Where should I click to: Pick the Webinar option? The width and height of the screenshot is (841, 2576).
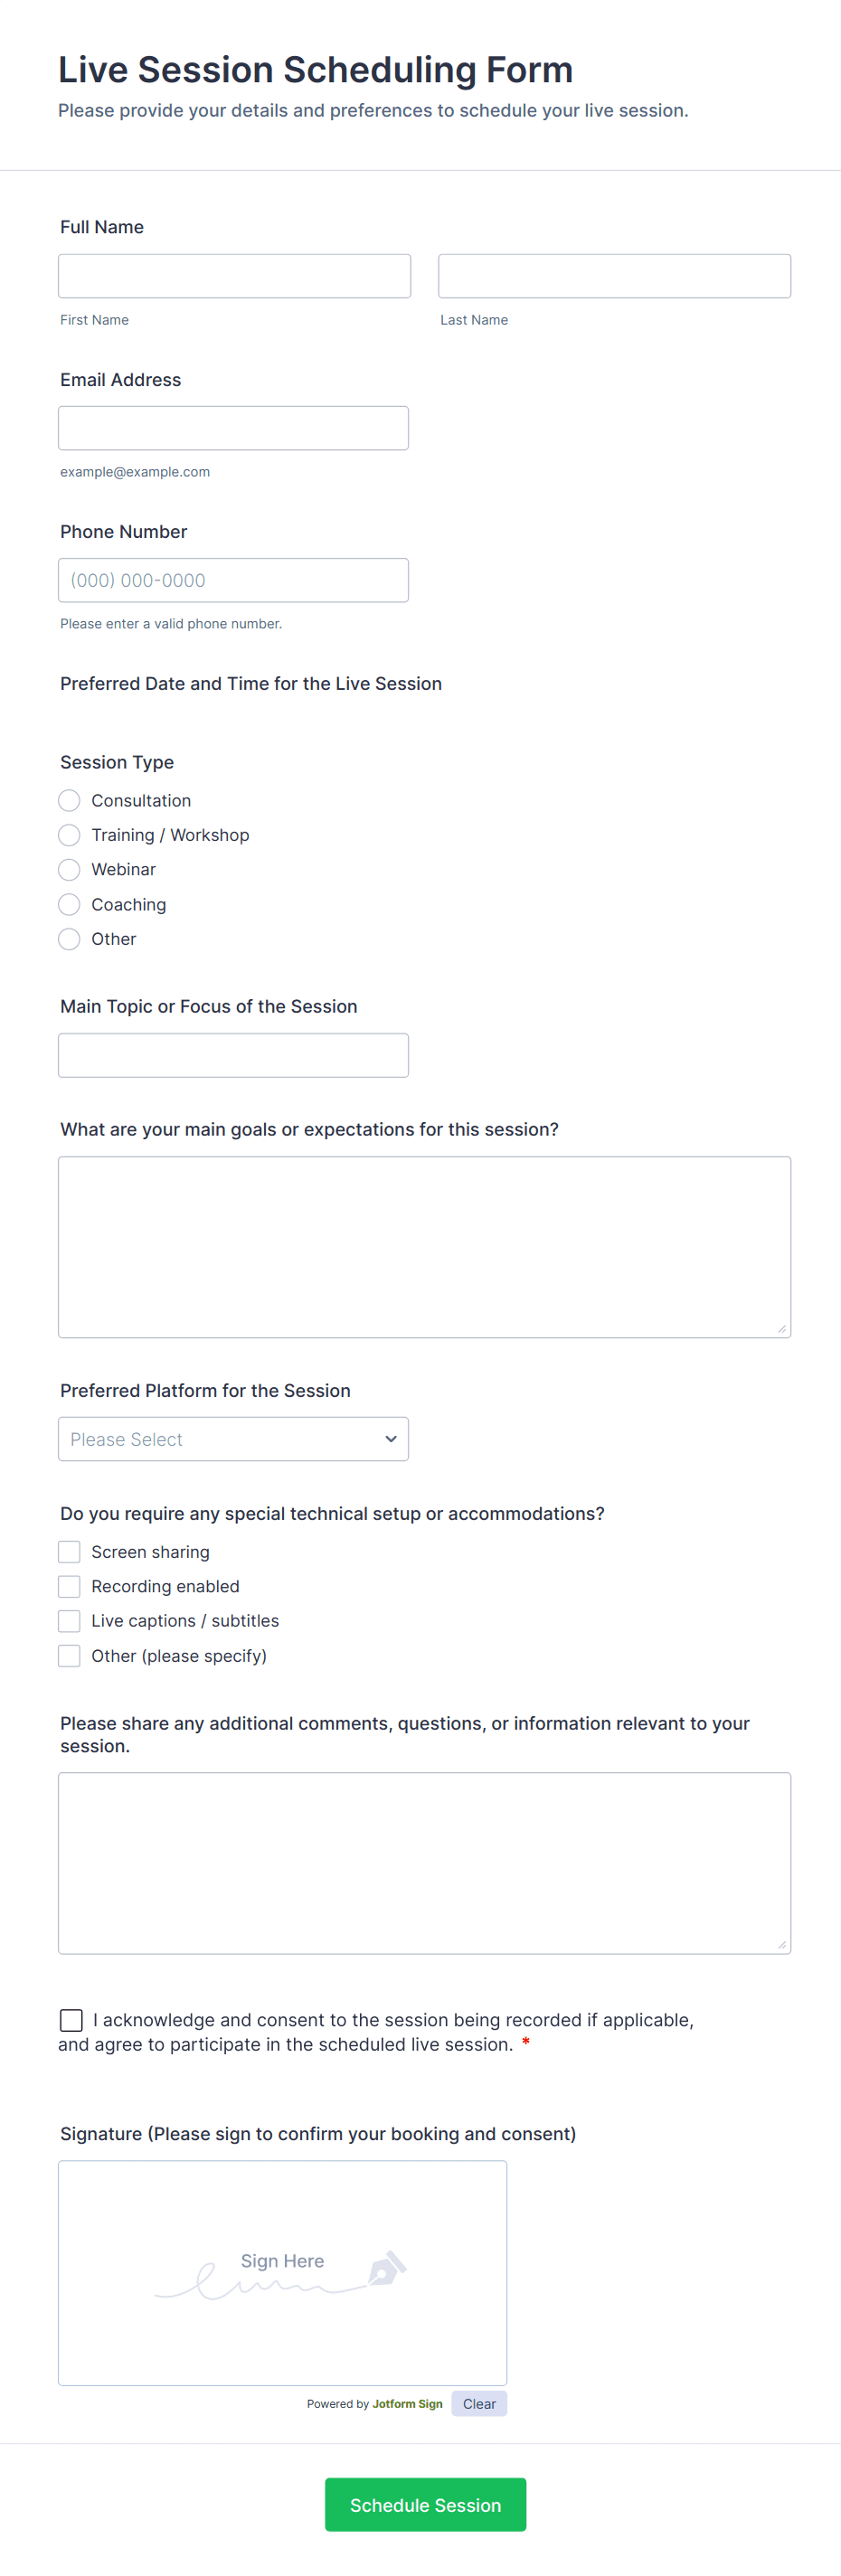(69, 869)
